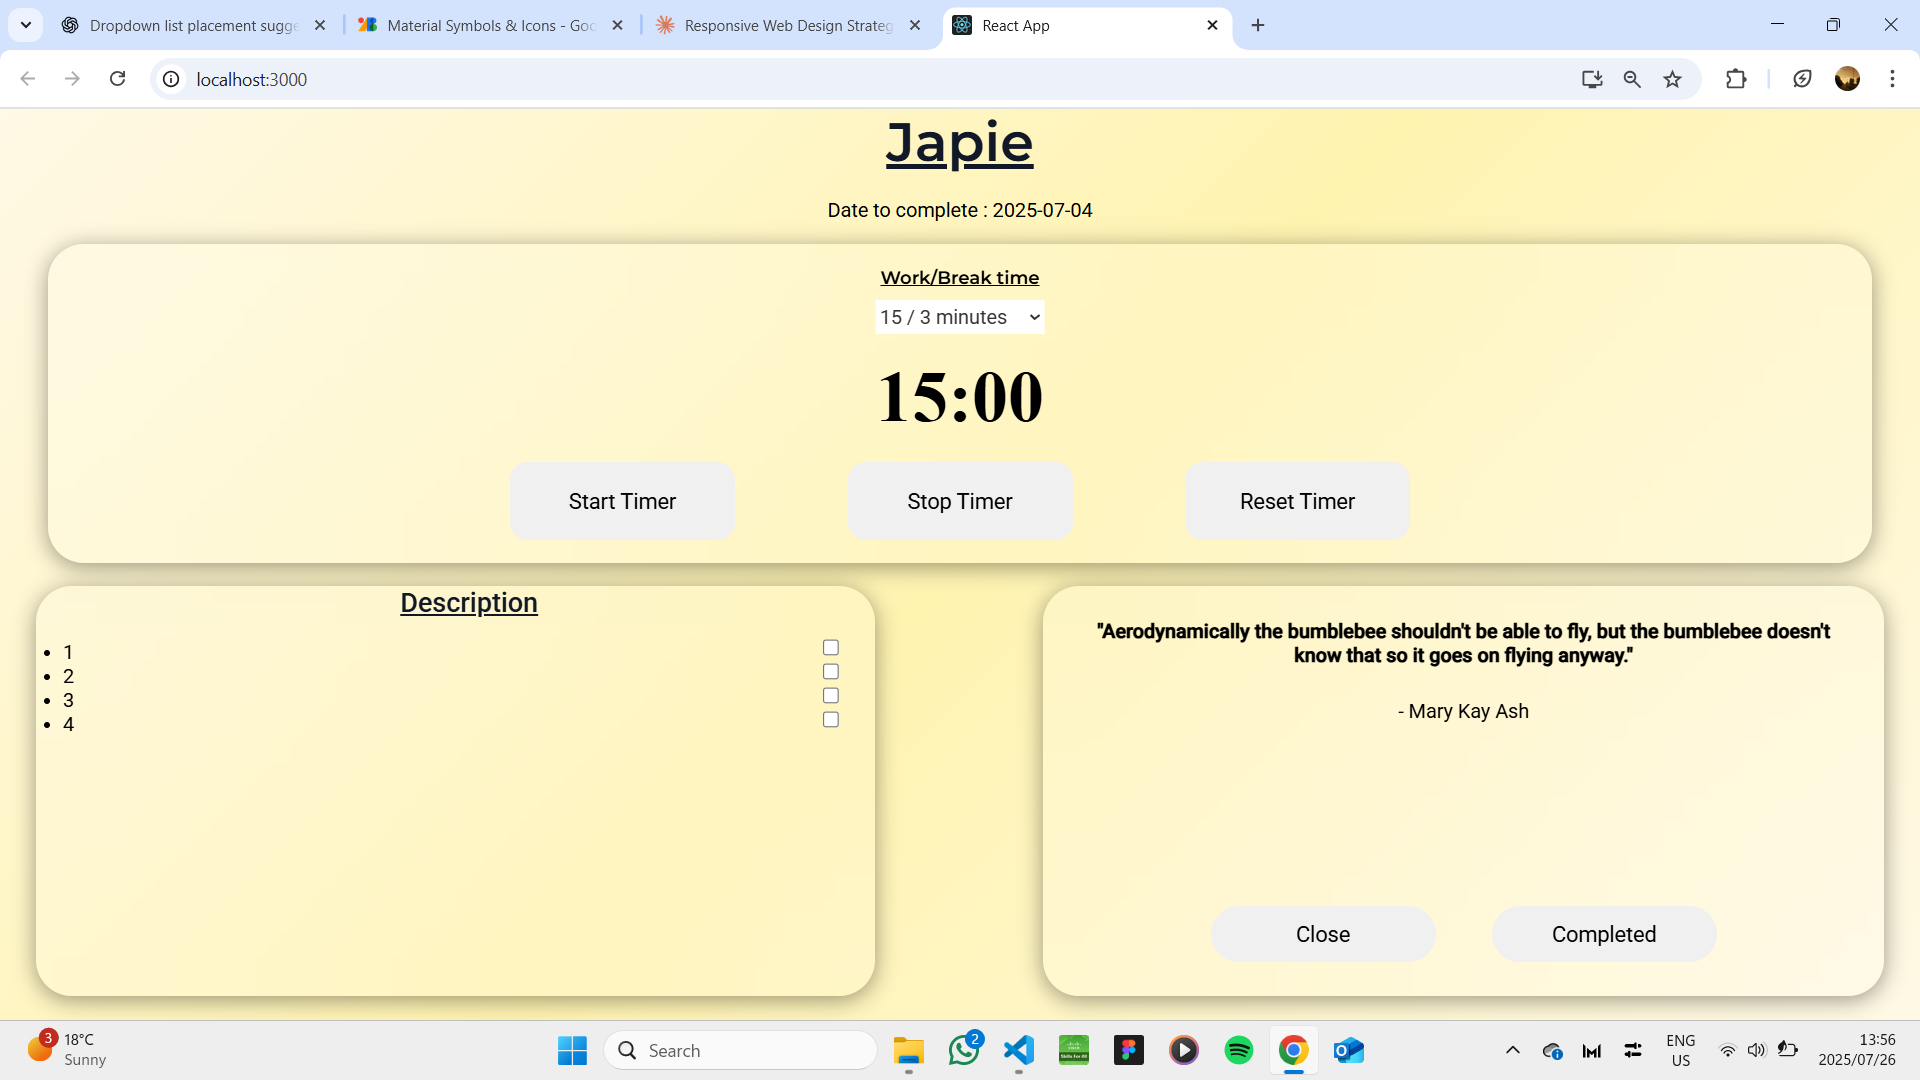Toggle the checkbox for item 4
Viewport: 1920px width, 1080px height.
coord(830,720)
